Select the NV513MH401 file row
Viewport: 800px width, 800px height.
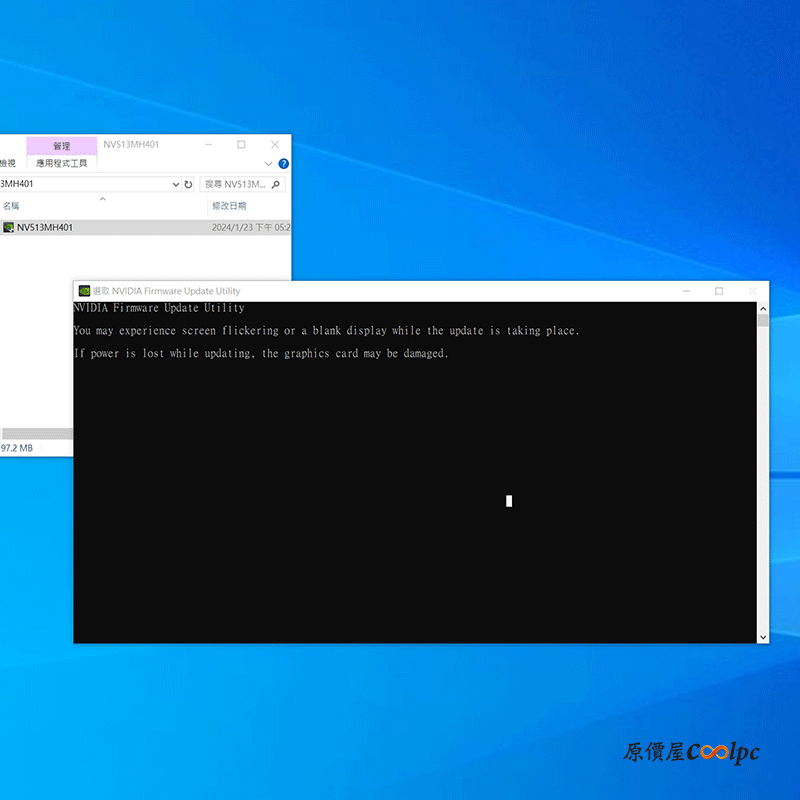point(145,228)
